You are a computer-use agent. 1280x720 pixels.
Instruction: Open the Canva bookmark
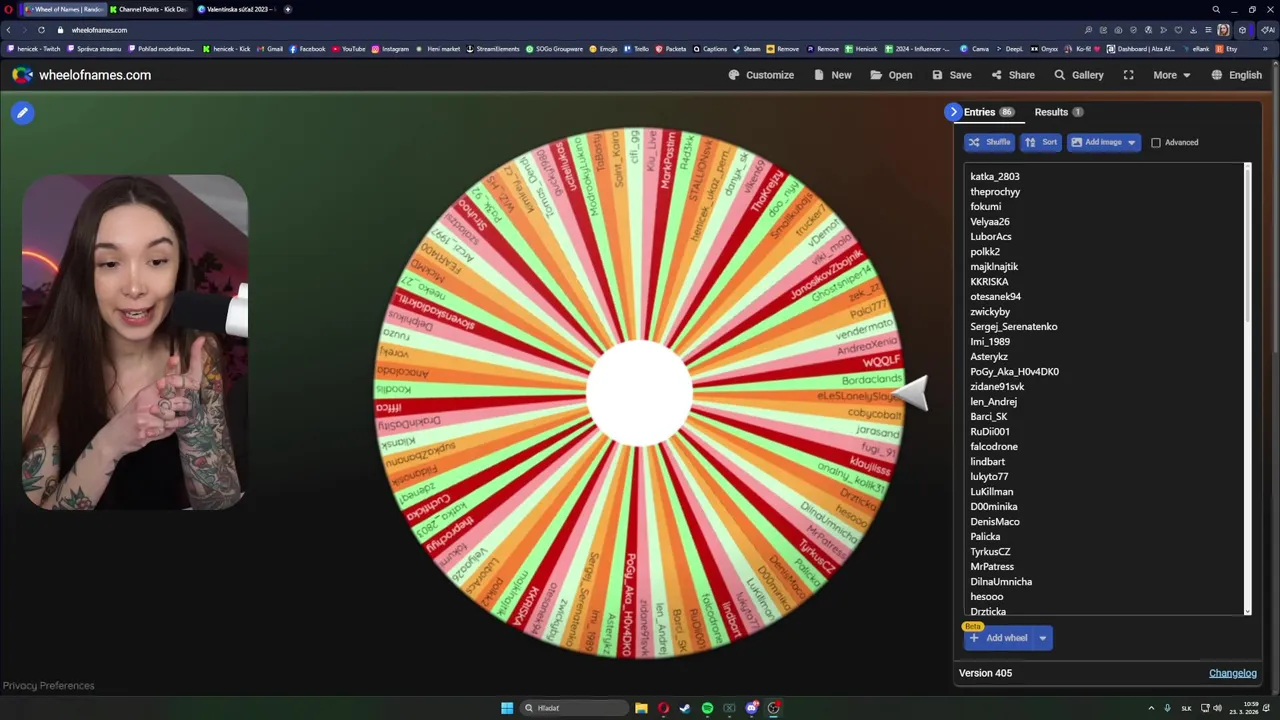tap(975, 49)
